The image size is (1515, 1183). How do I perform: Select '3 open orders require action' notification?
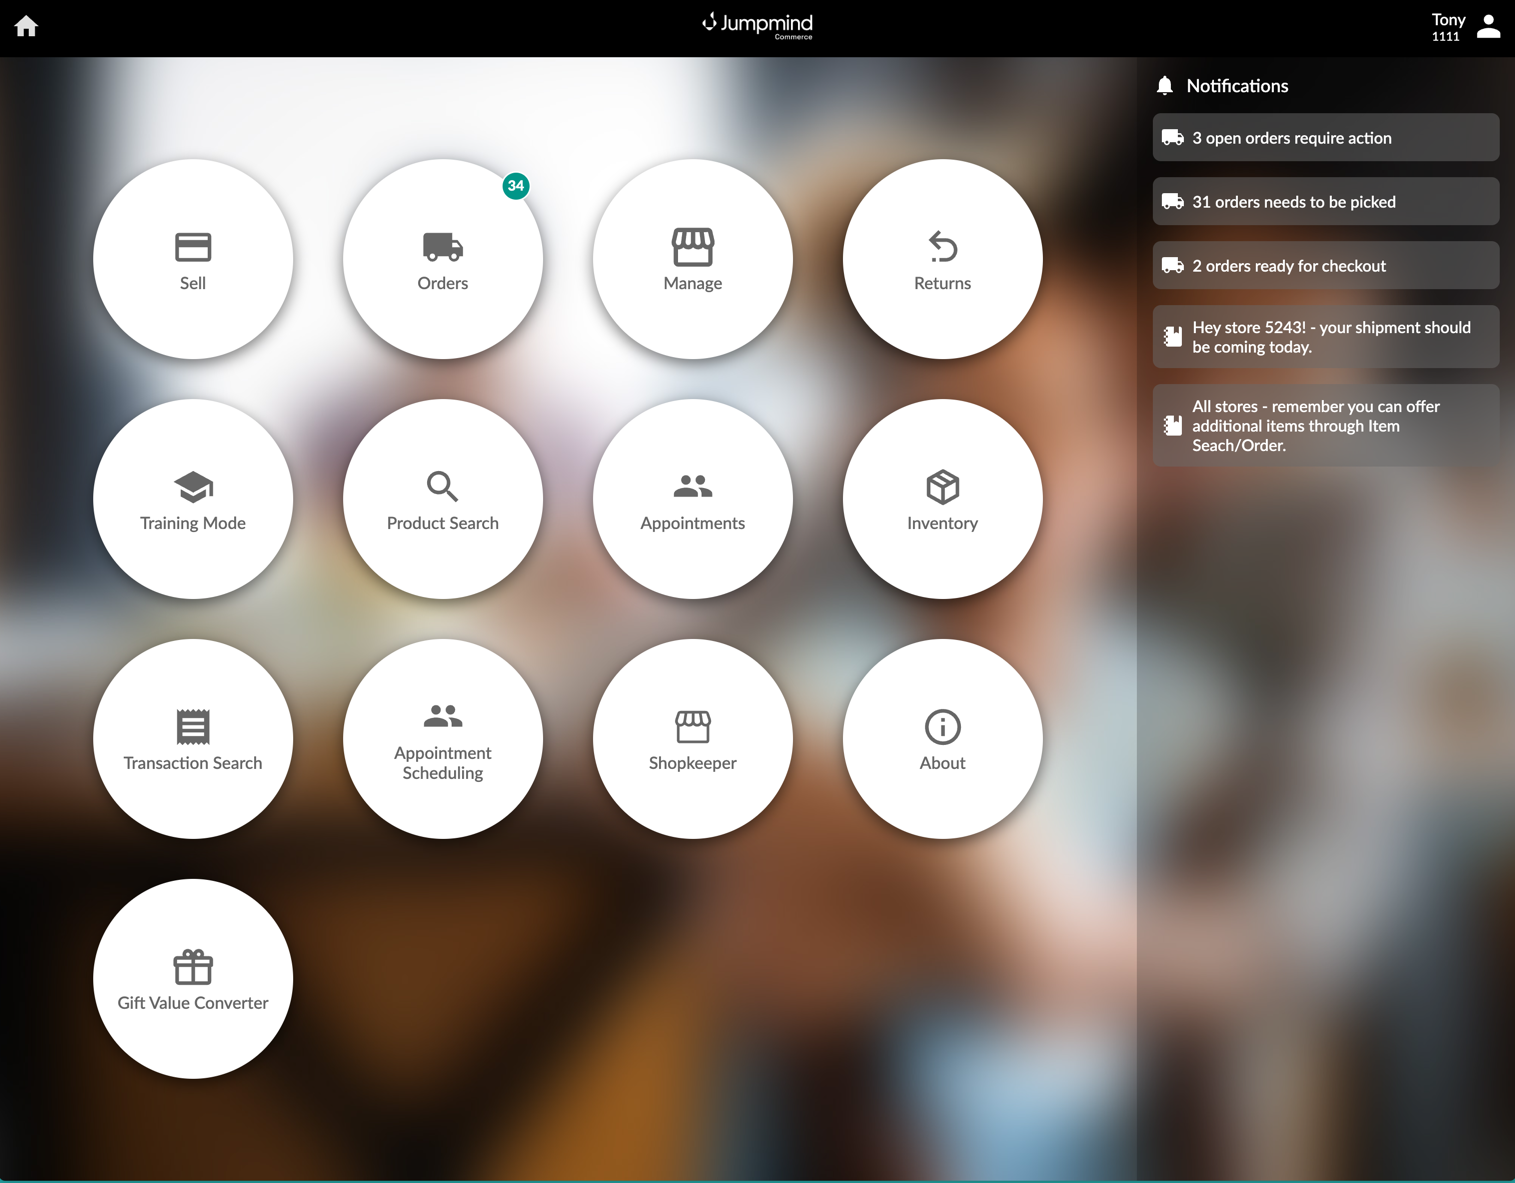click(x=1325, y=138)
